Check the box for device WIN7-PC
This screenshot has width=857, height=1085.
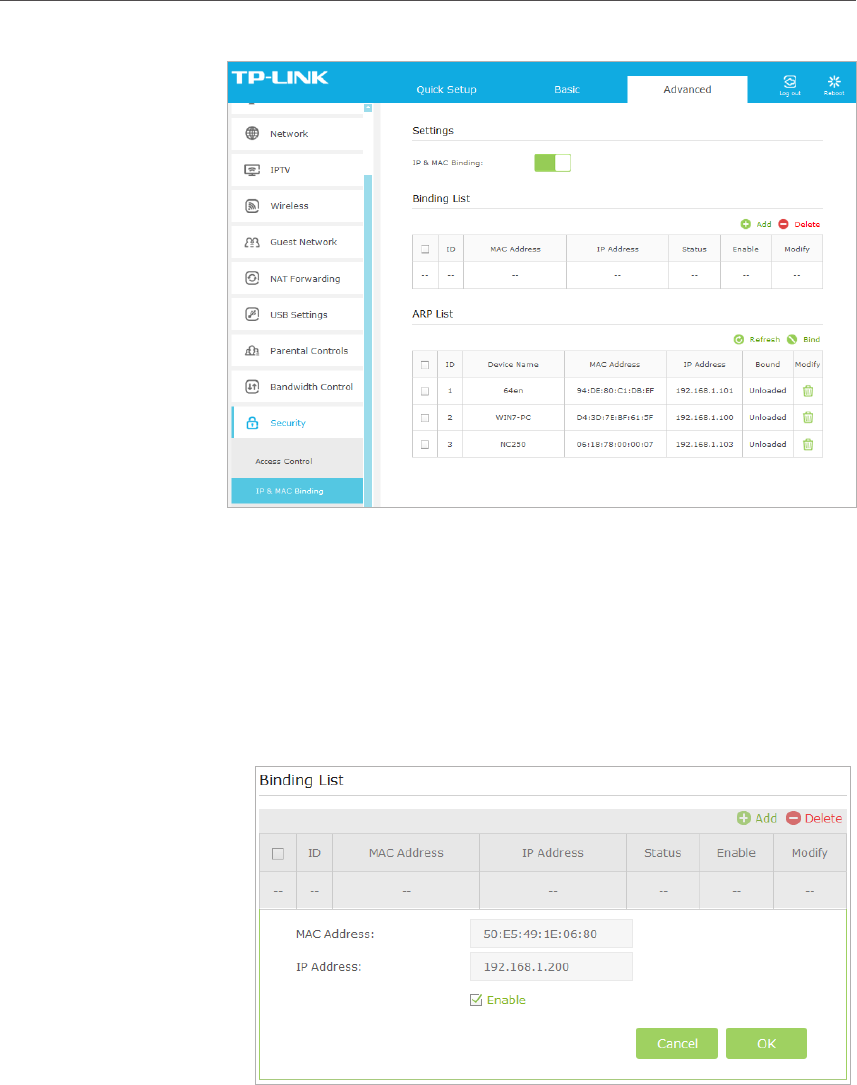[x=425, y=418]
